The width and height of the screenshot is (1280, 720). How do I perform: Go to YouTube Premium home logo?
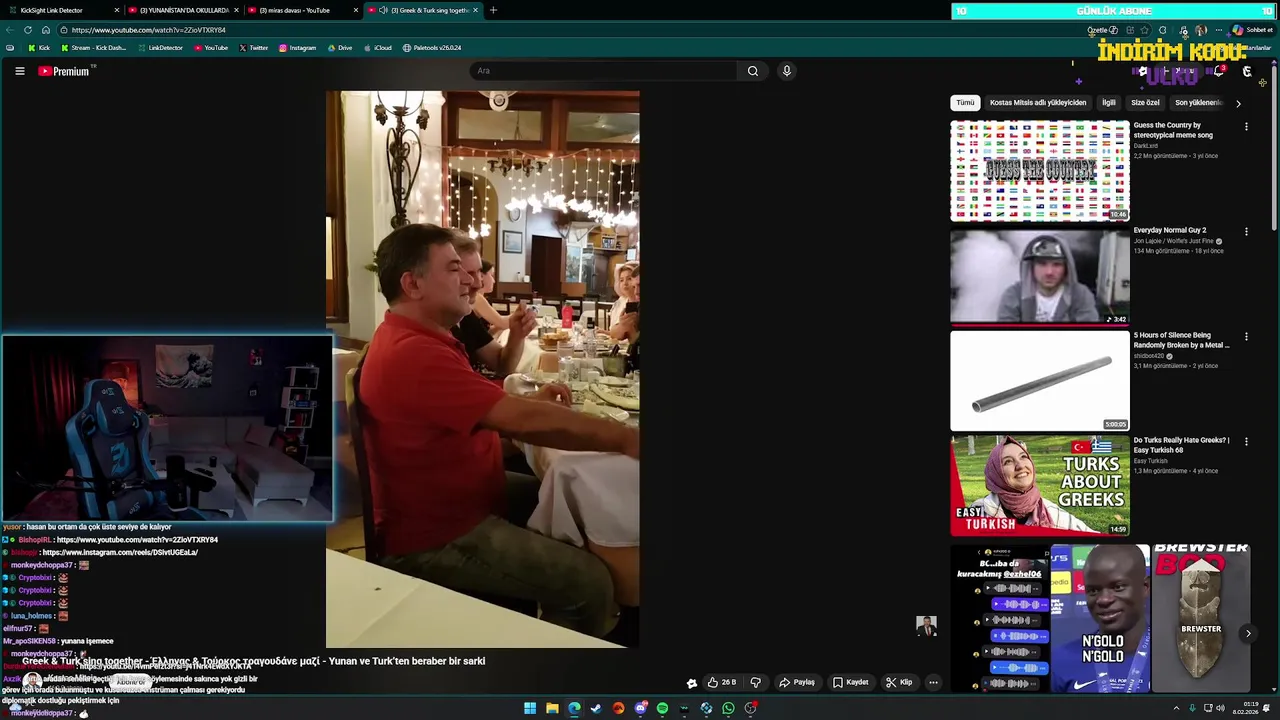pos(66,71)
